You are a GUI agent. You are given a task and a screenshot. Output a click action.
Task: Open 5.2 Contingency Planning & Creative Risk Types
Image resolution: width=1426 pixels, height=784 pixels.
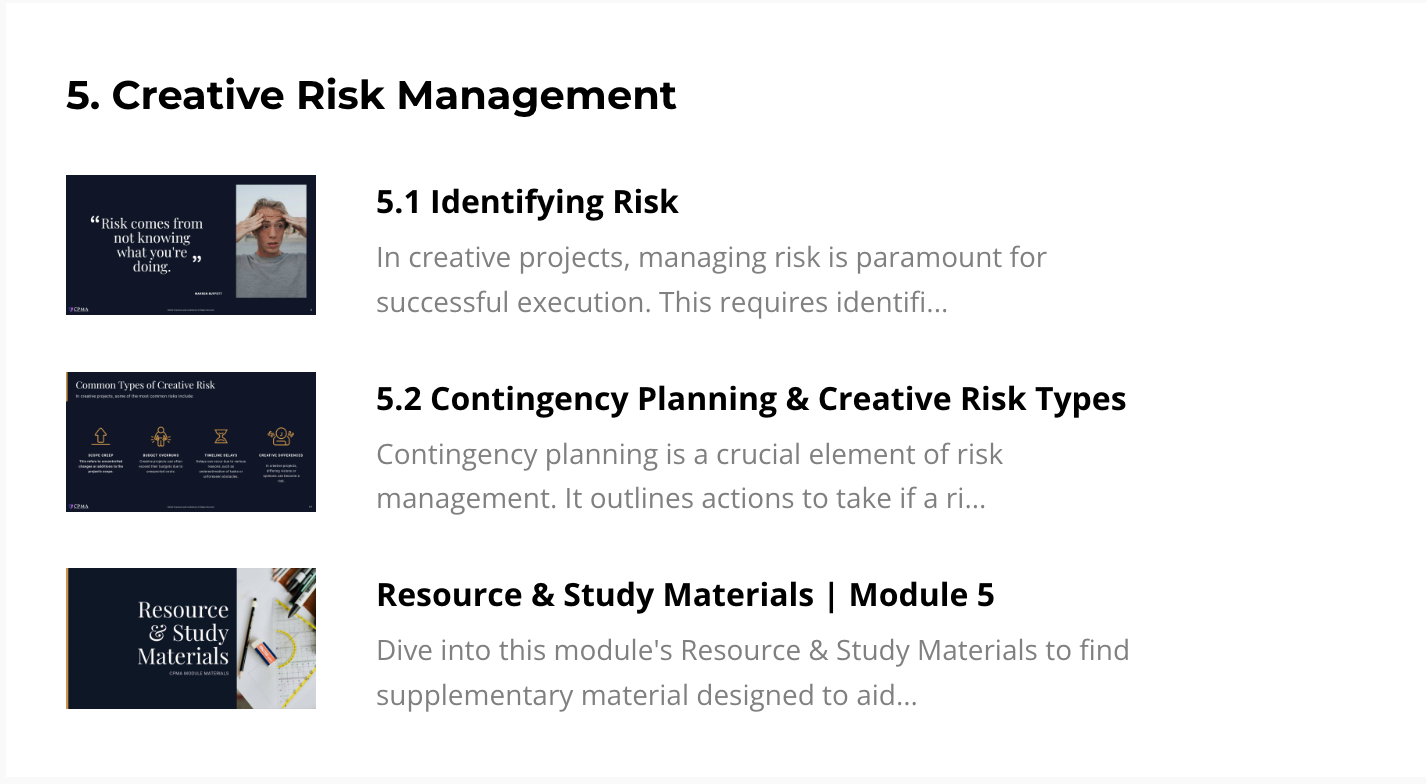tap(751, 399)
